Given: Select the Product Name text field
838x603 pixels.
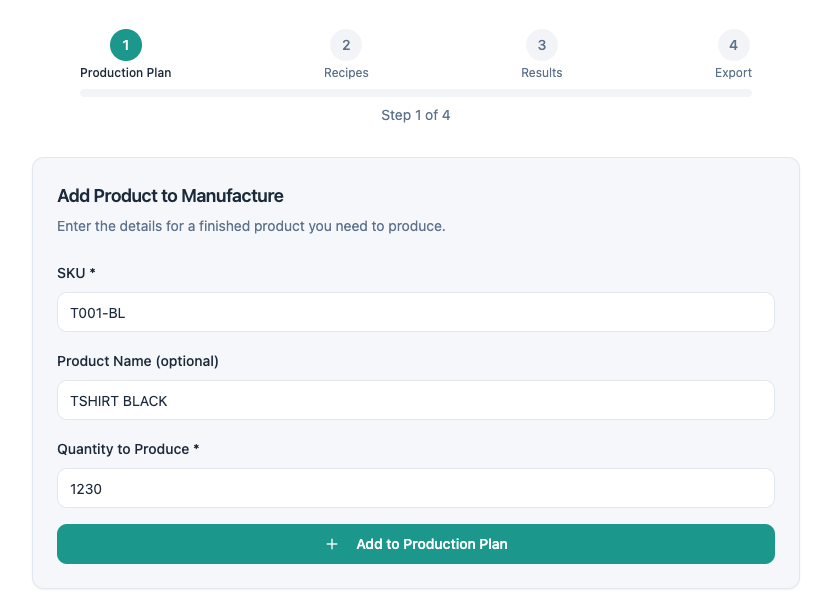Looking at the screenshot, I should (x=416, y=400).
